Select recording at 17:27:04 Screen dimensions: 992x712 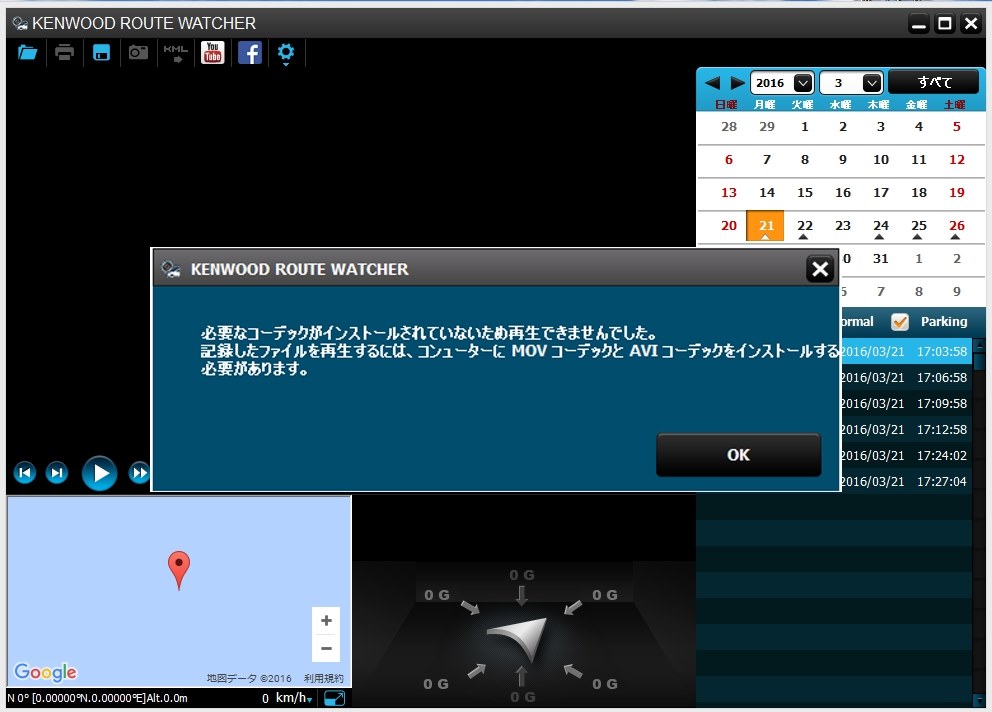(906, 481)
